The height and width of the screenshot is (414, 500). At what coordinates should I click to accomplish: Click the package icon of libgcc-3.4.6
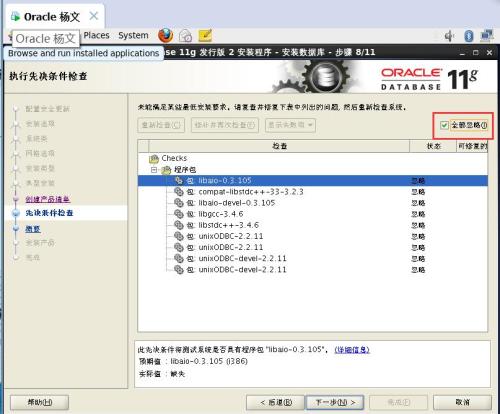pyautogui.click(x=179, y=214)
